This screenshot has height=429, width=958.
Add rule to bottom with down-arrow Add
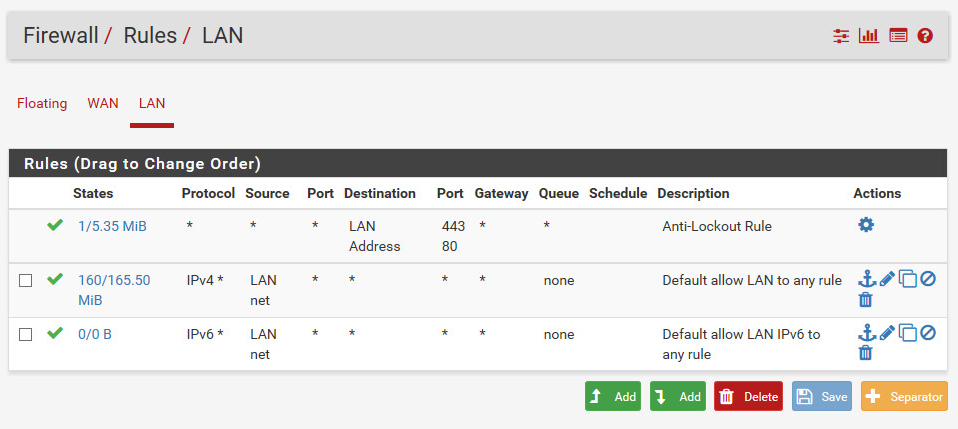(678, 397)
